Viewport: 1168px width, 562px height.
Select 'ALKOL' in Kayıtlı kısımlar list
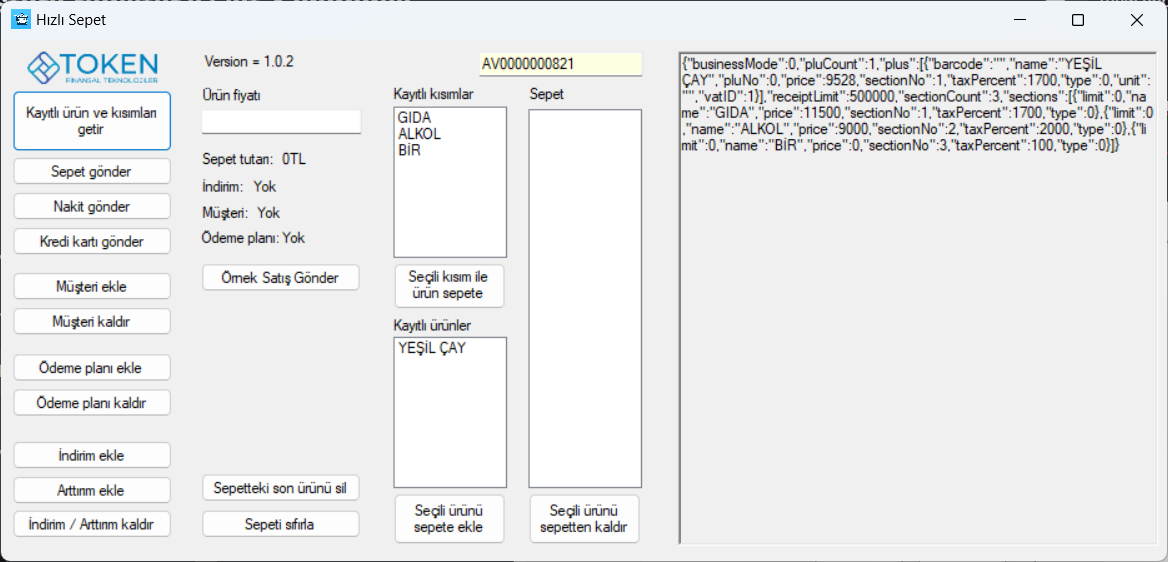point(419,134)
